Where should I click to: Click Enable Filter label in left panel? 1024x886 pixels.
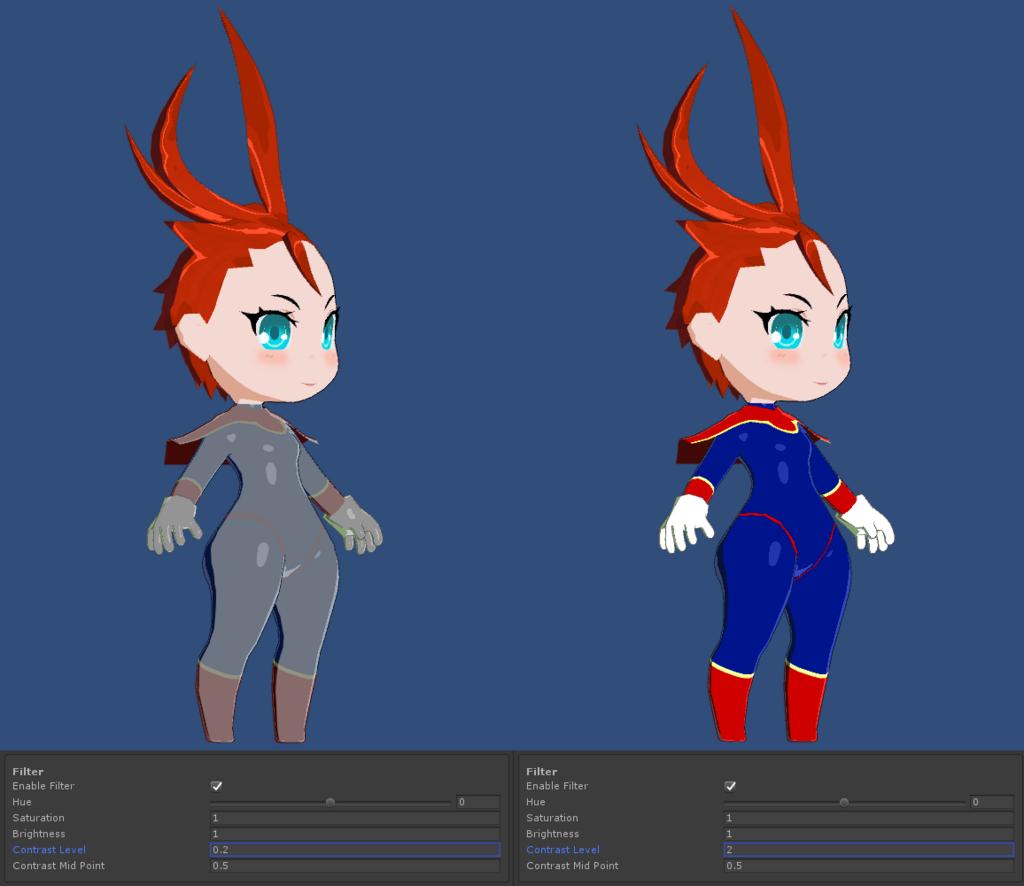[x=44, y=786]
